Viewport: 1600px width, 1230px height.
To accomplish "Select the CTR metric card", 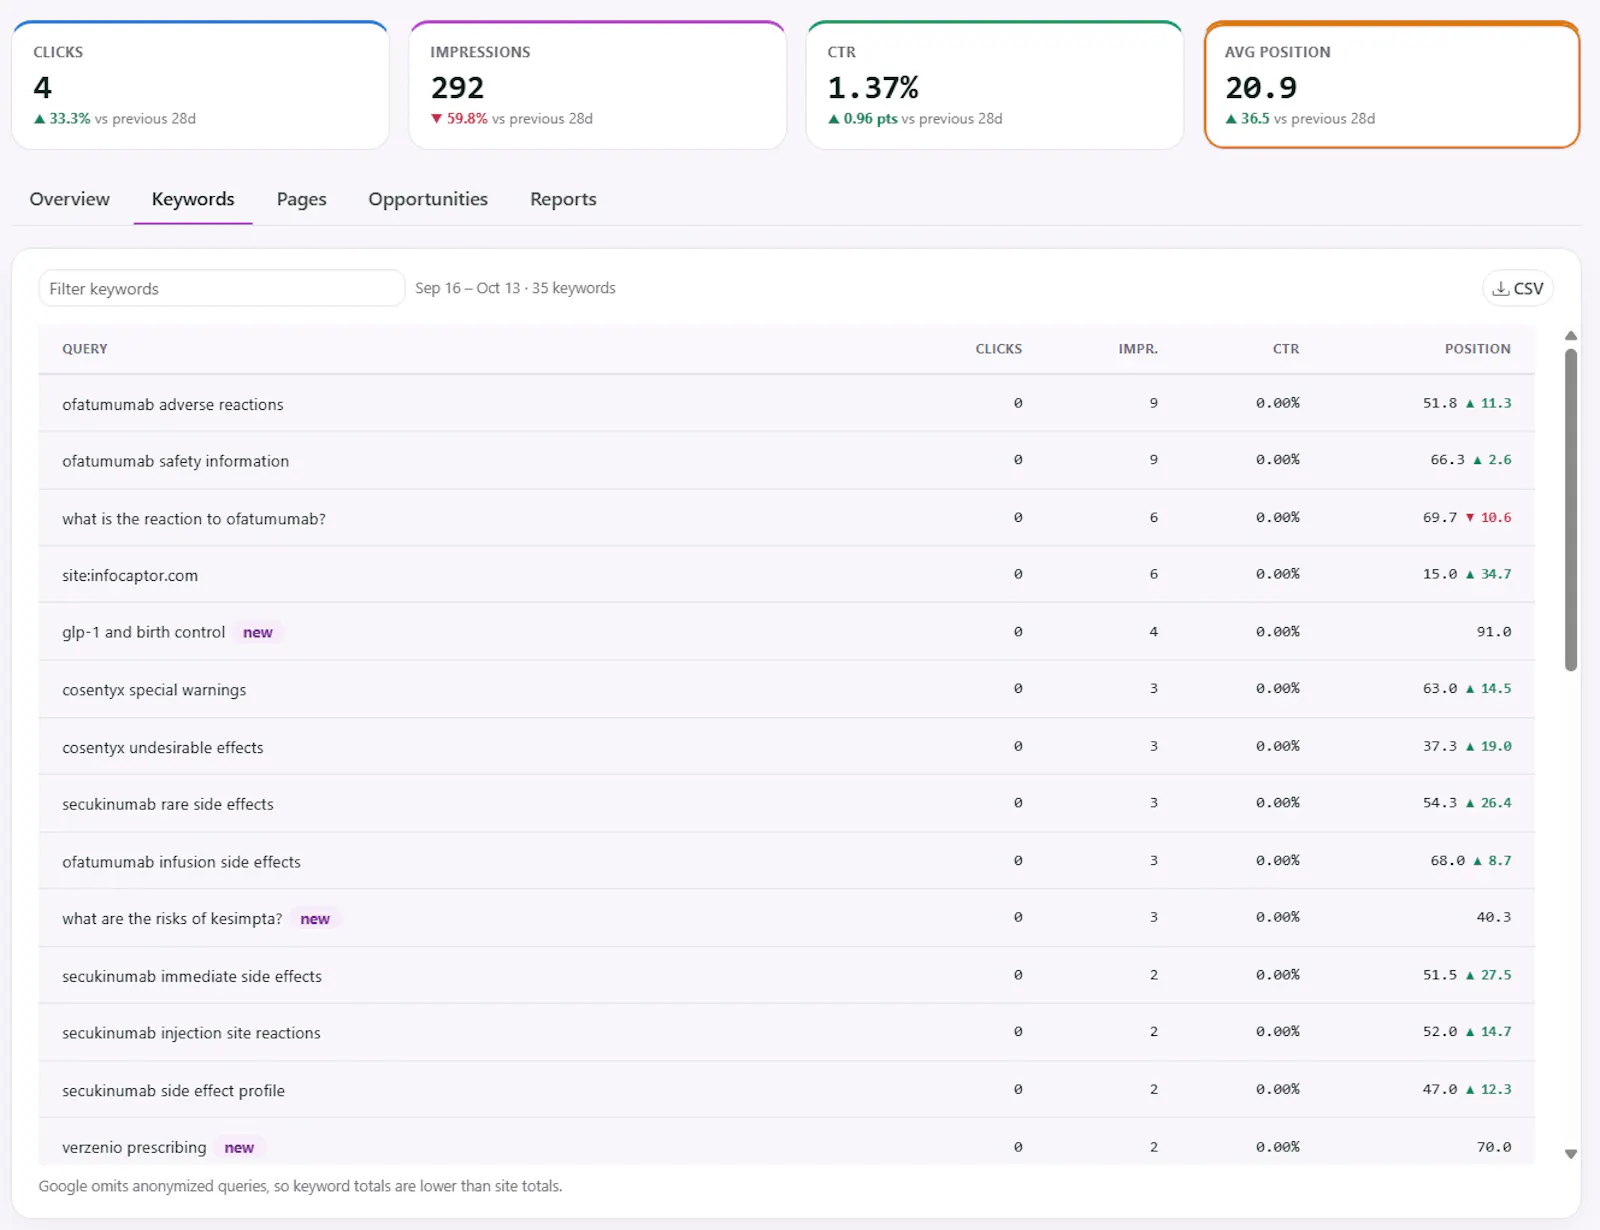I will pos(995,85).
